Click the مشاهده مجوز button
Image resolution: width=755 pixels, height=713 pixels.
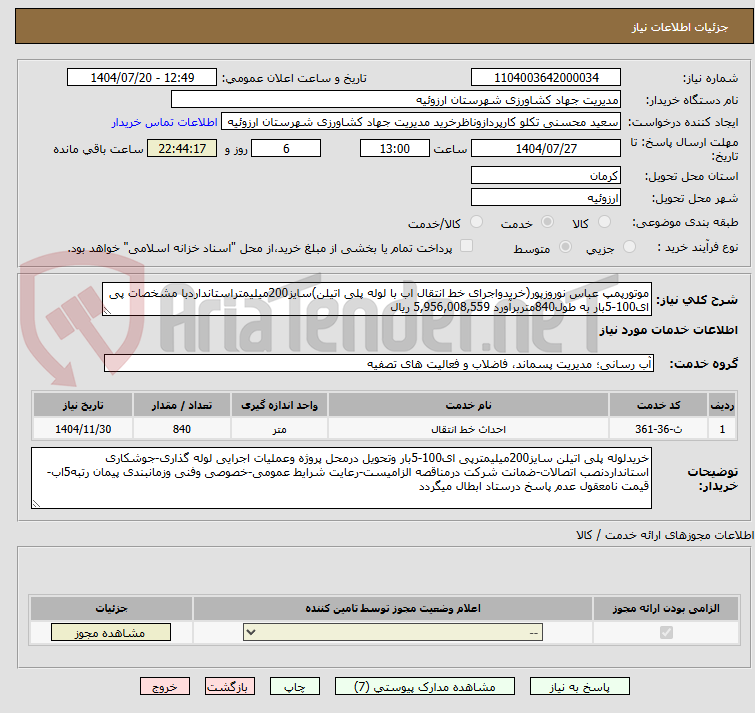(111, 633)
